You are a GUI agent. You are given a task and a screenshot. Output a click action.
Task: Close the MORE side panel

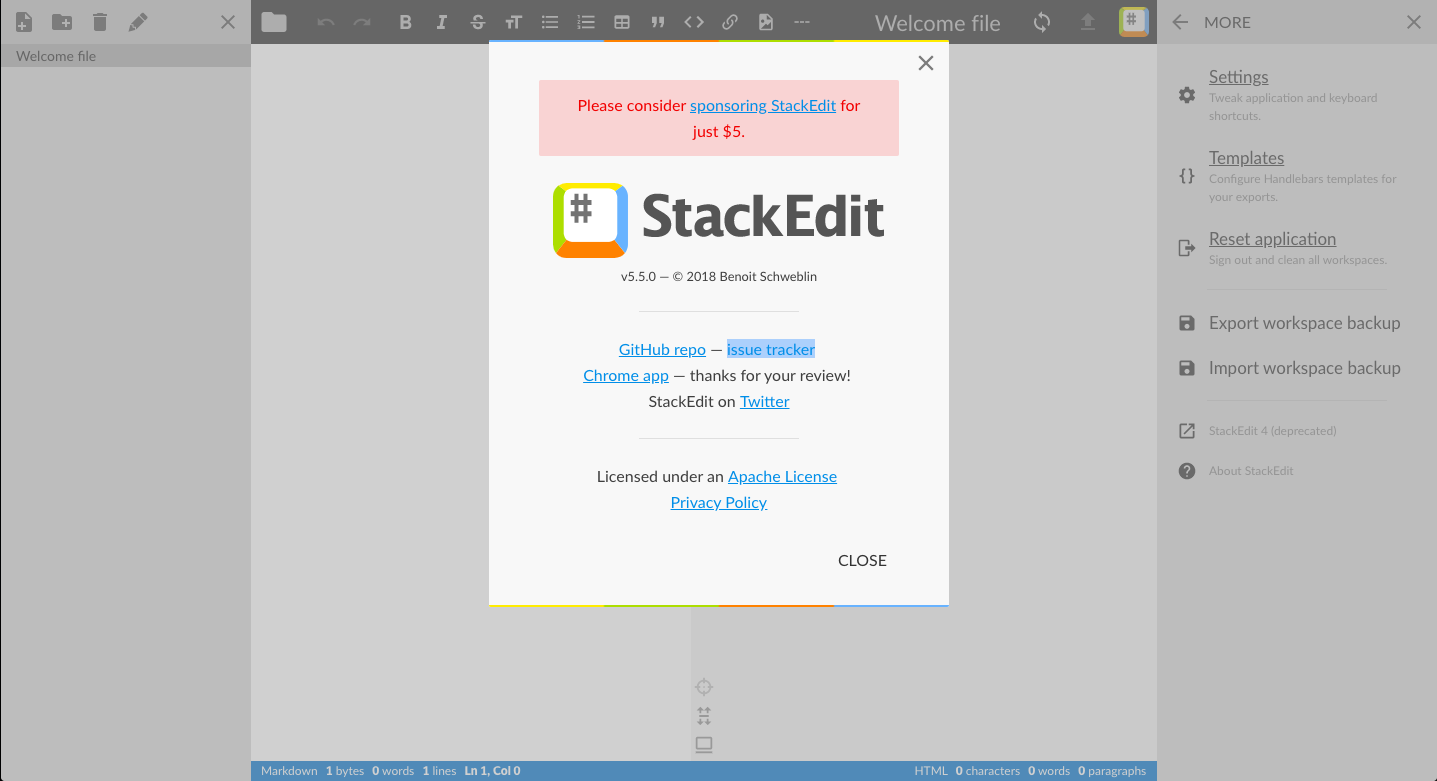(x=1414, y=22)
